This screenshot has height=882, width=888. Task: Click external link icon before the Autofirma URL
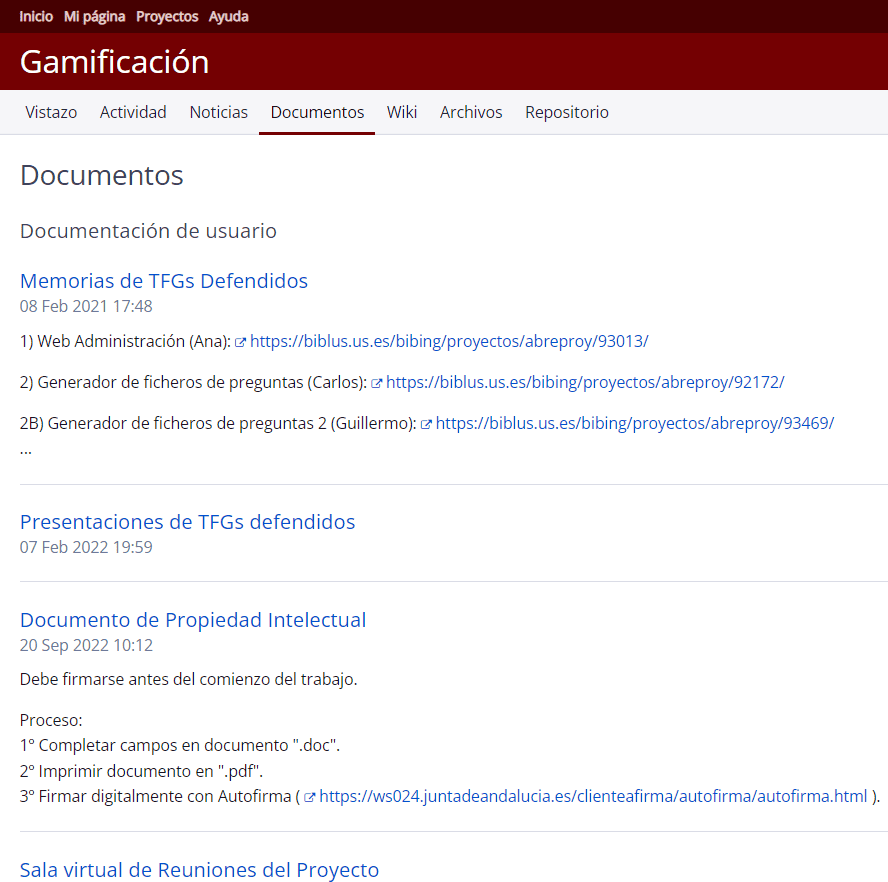[x=310, y=797]
